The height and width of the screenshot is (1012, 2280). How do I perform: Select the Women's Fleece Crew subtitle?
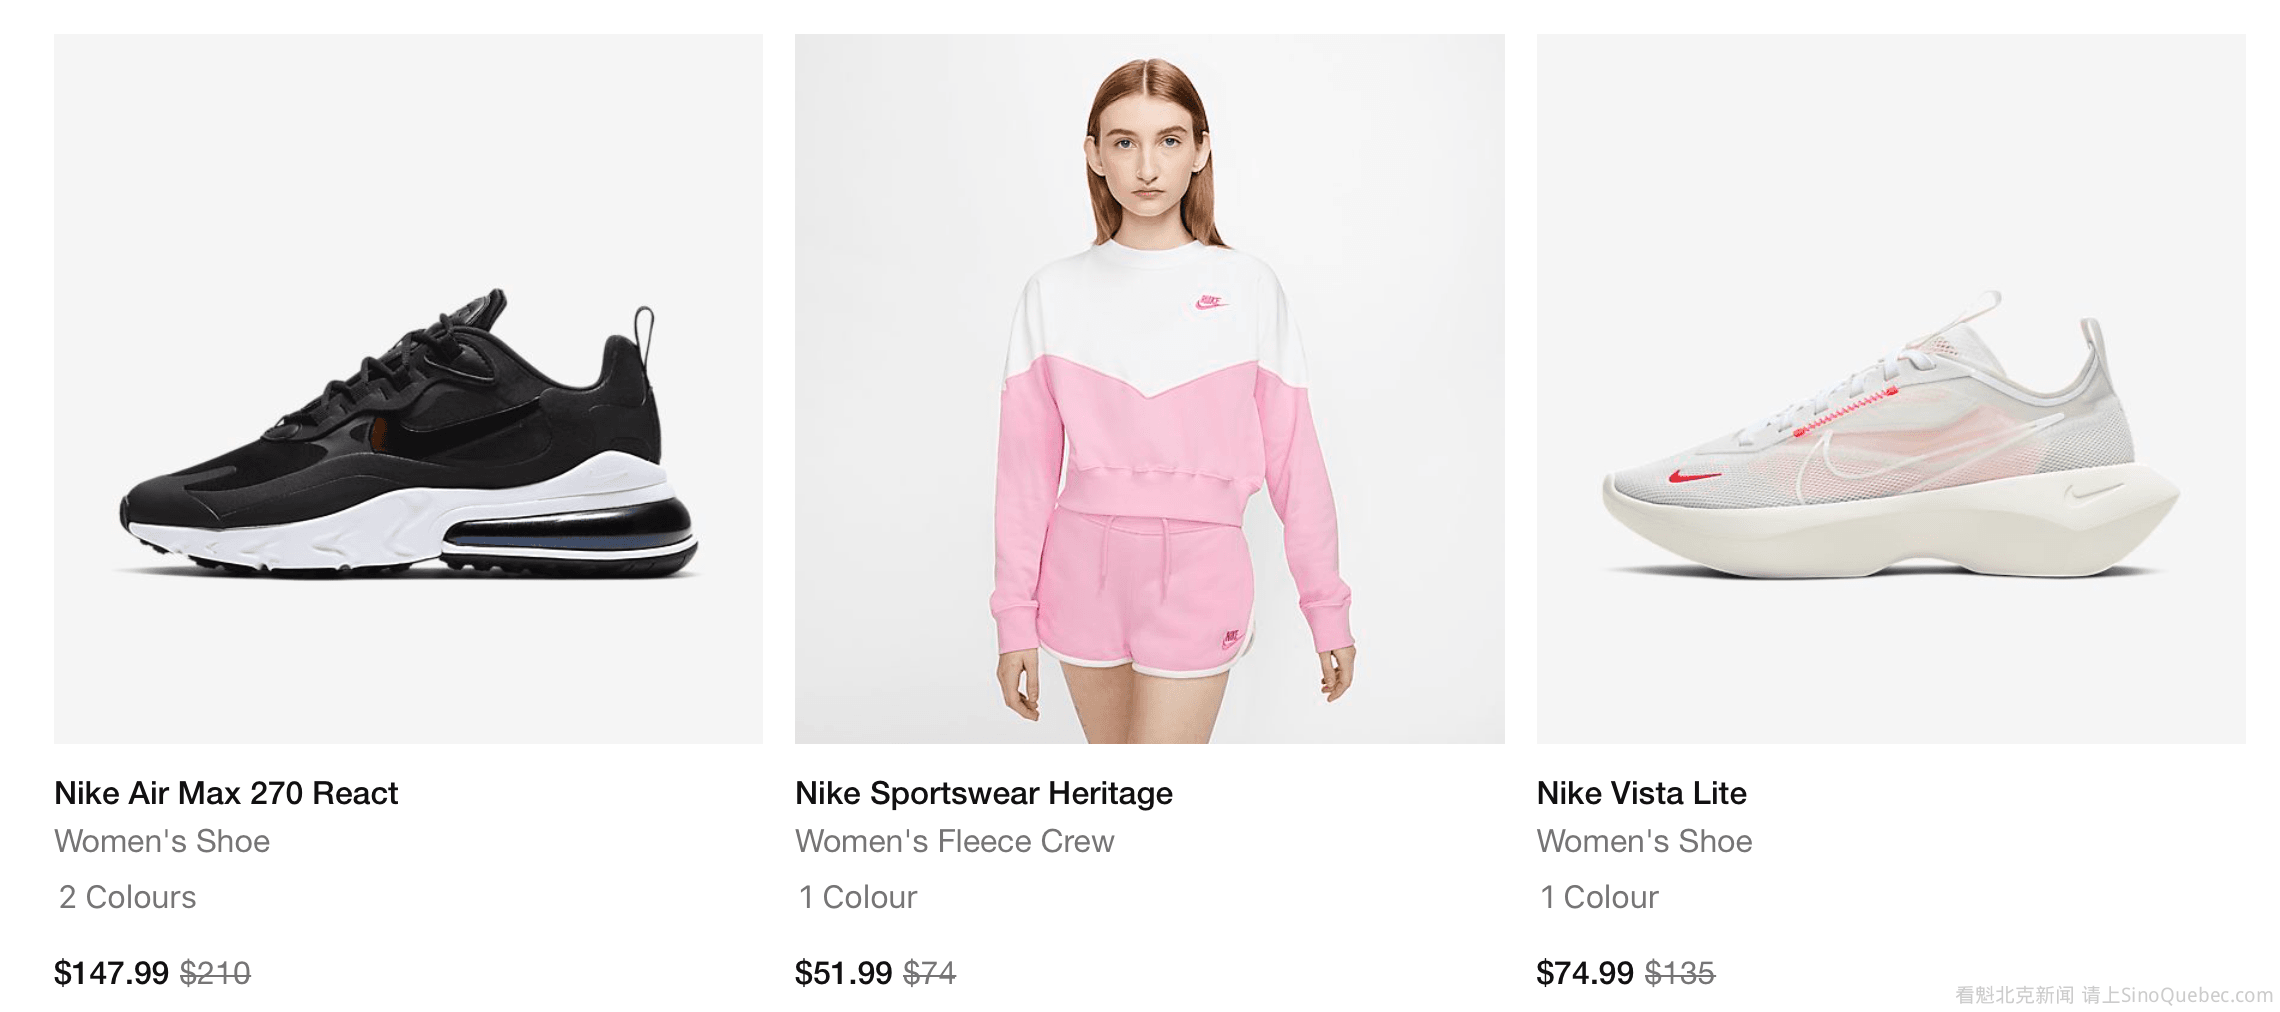coord(954,841)
